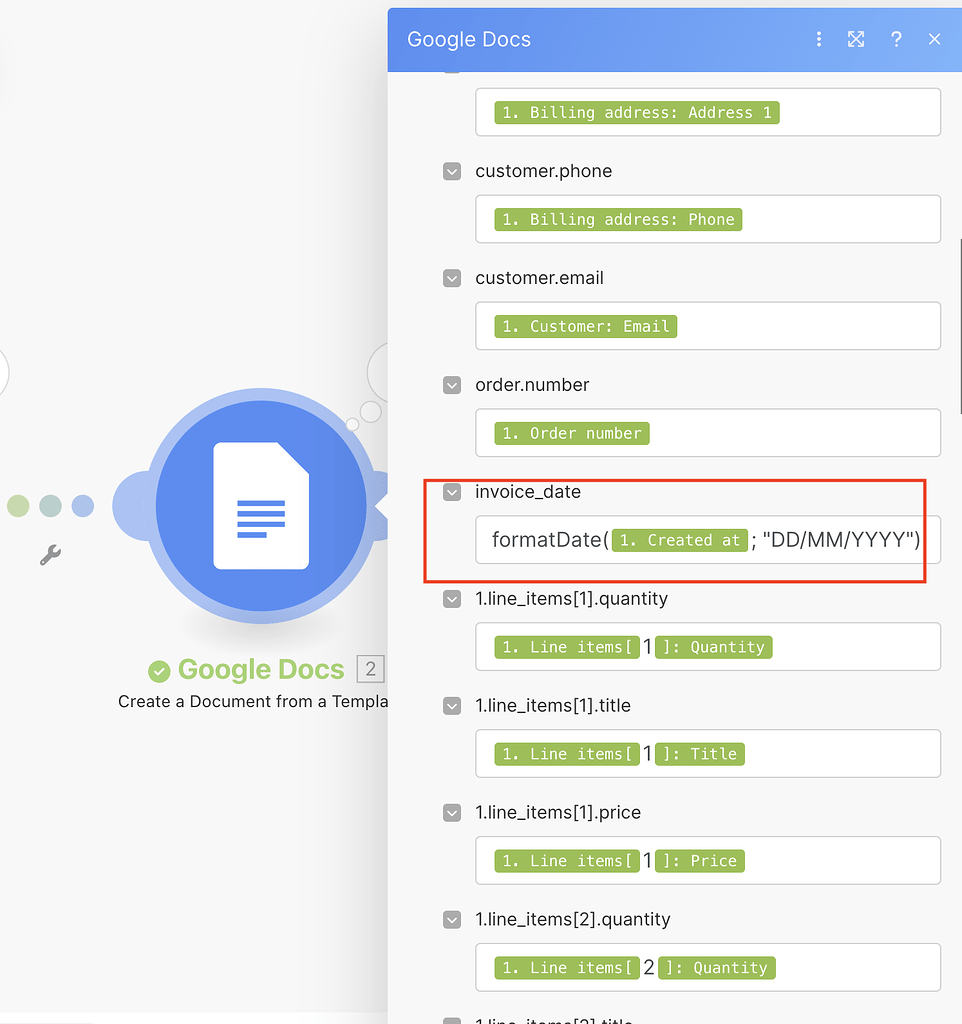
Task: Toggle the 1.line_items[1].quantity checkbox
Action: click(451, 598)
